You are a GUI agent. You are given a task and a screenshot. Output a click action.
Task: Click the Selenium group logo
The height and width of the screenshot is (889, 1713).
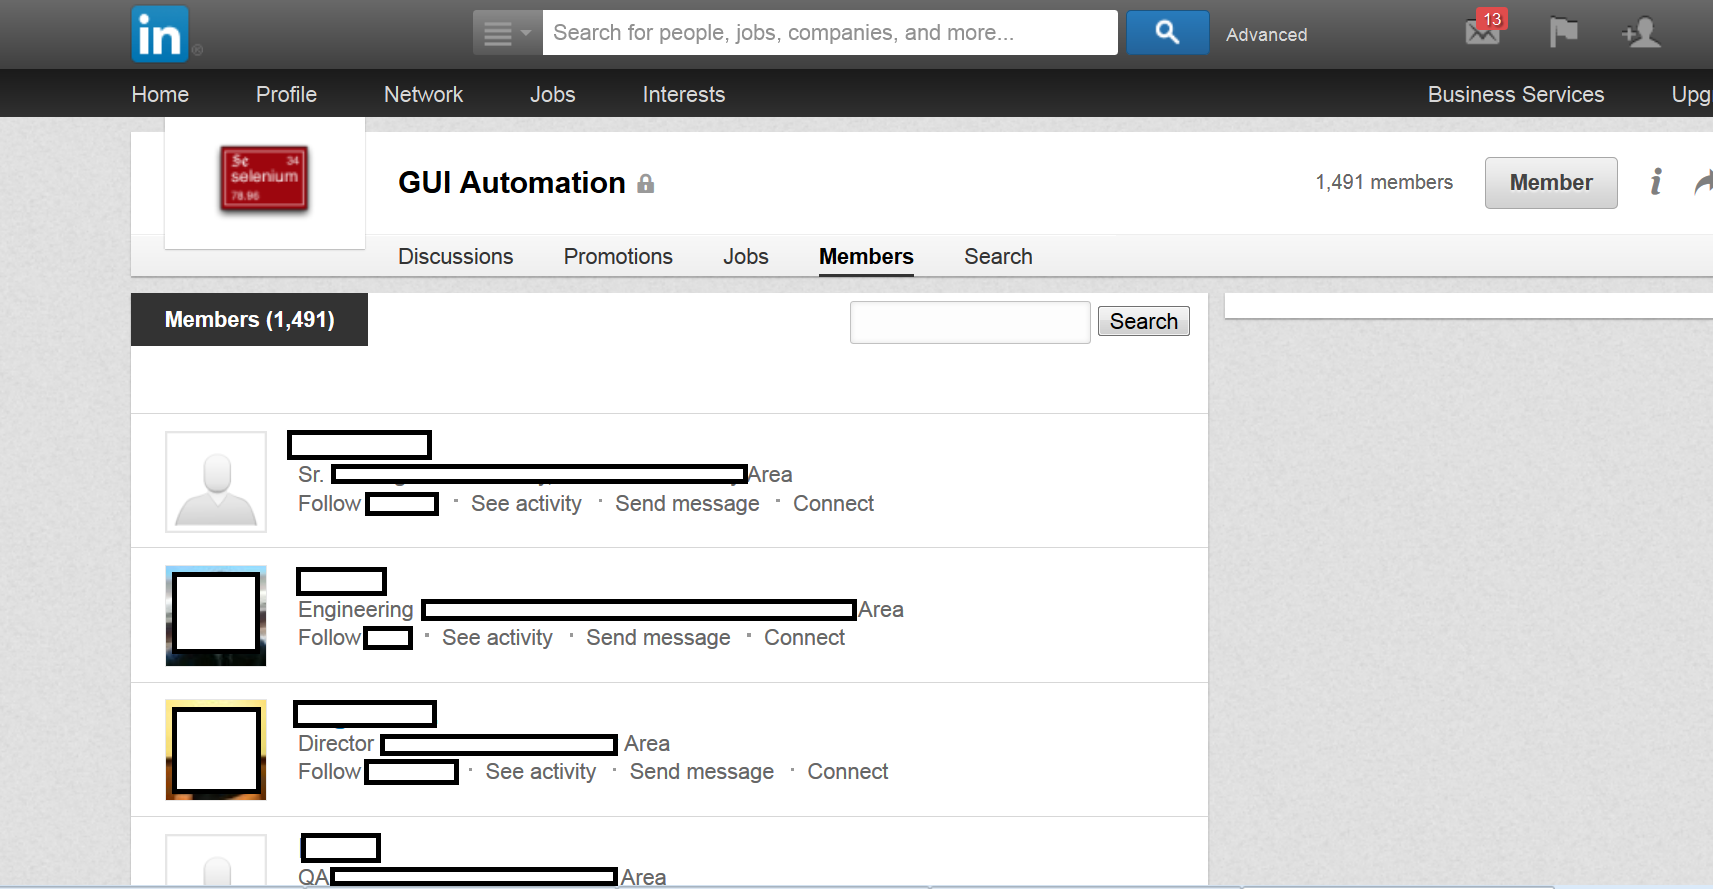pyautogui.click(x=264, y=180)
